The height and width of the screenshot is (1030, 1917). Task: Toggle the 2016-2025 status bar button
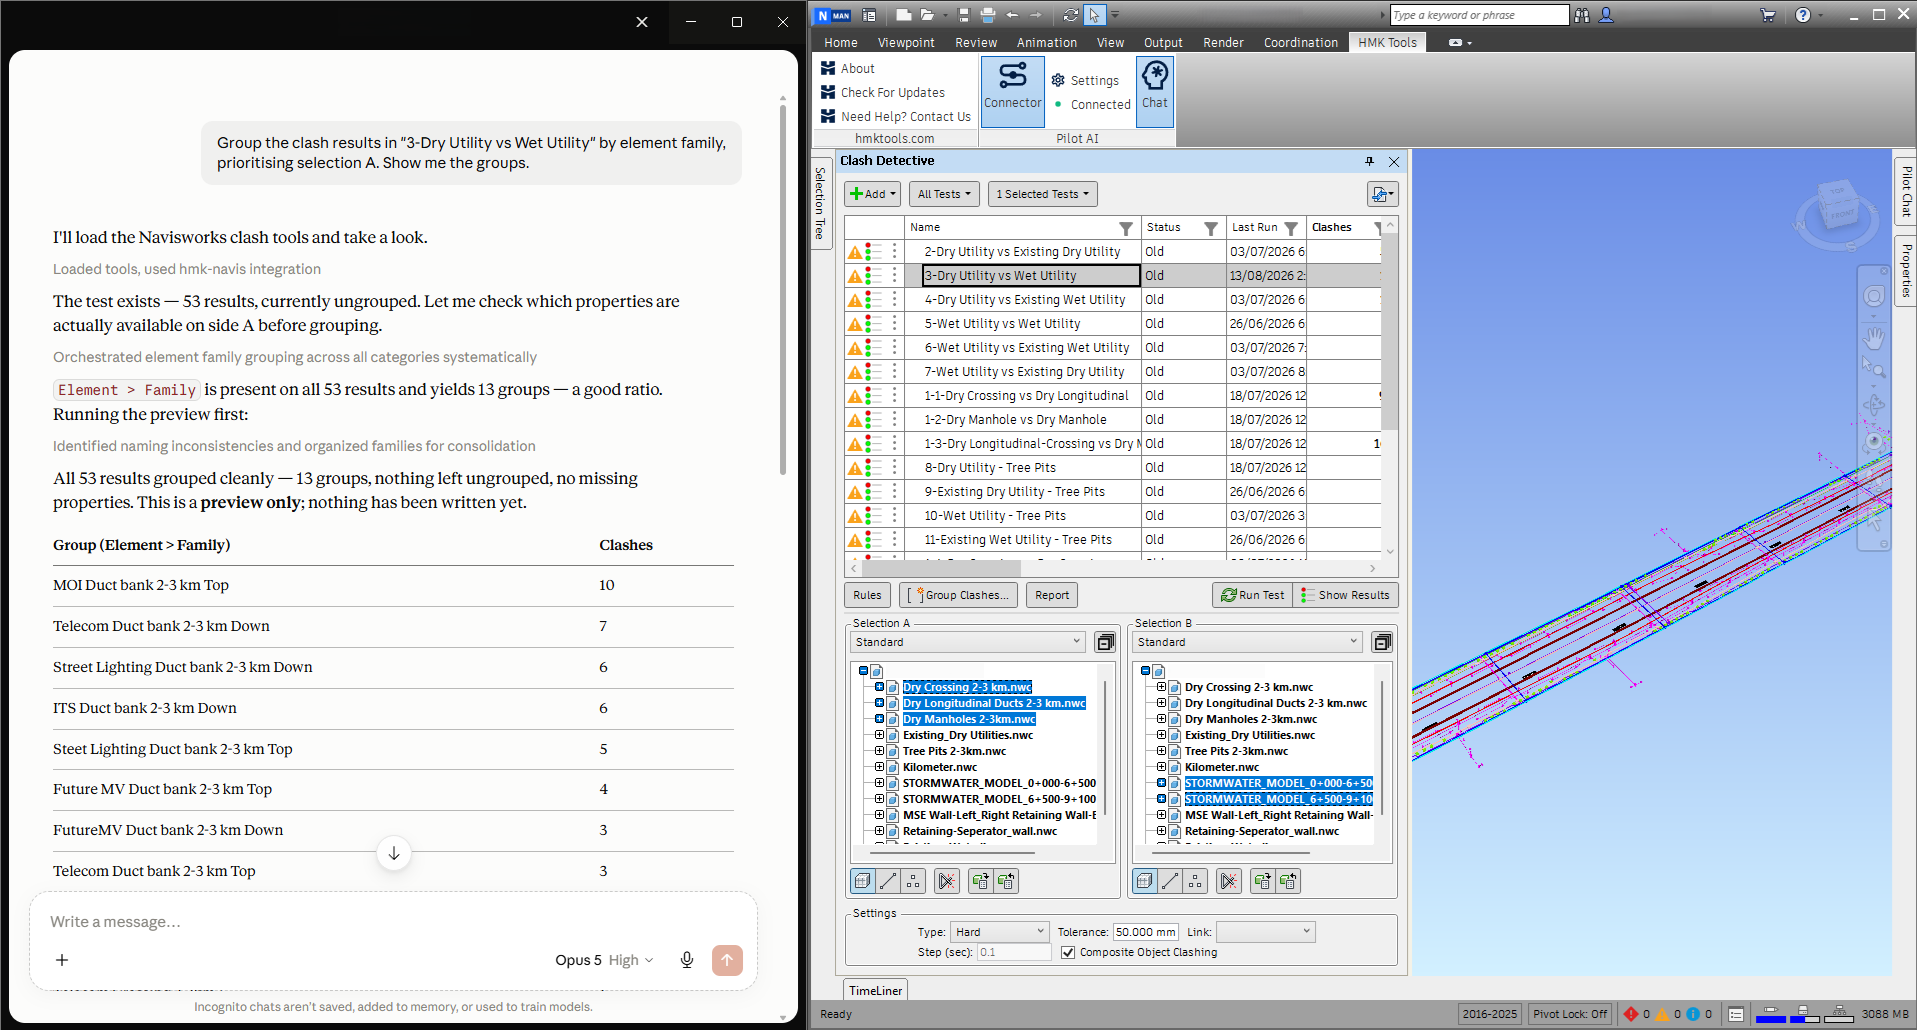1490,1014
